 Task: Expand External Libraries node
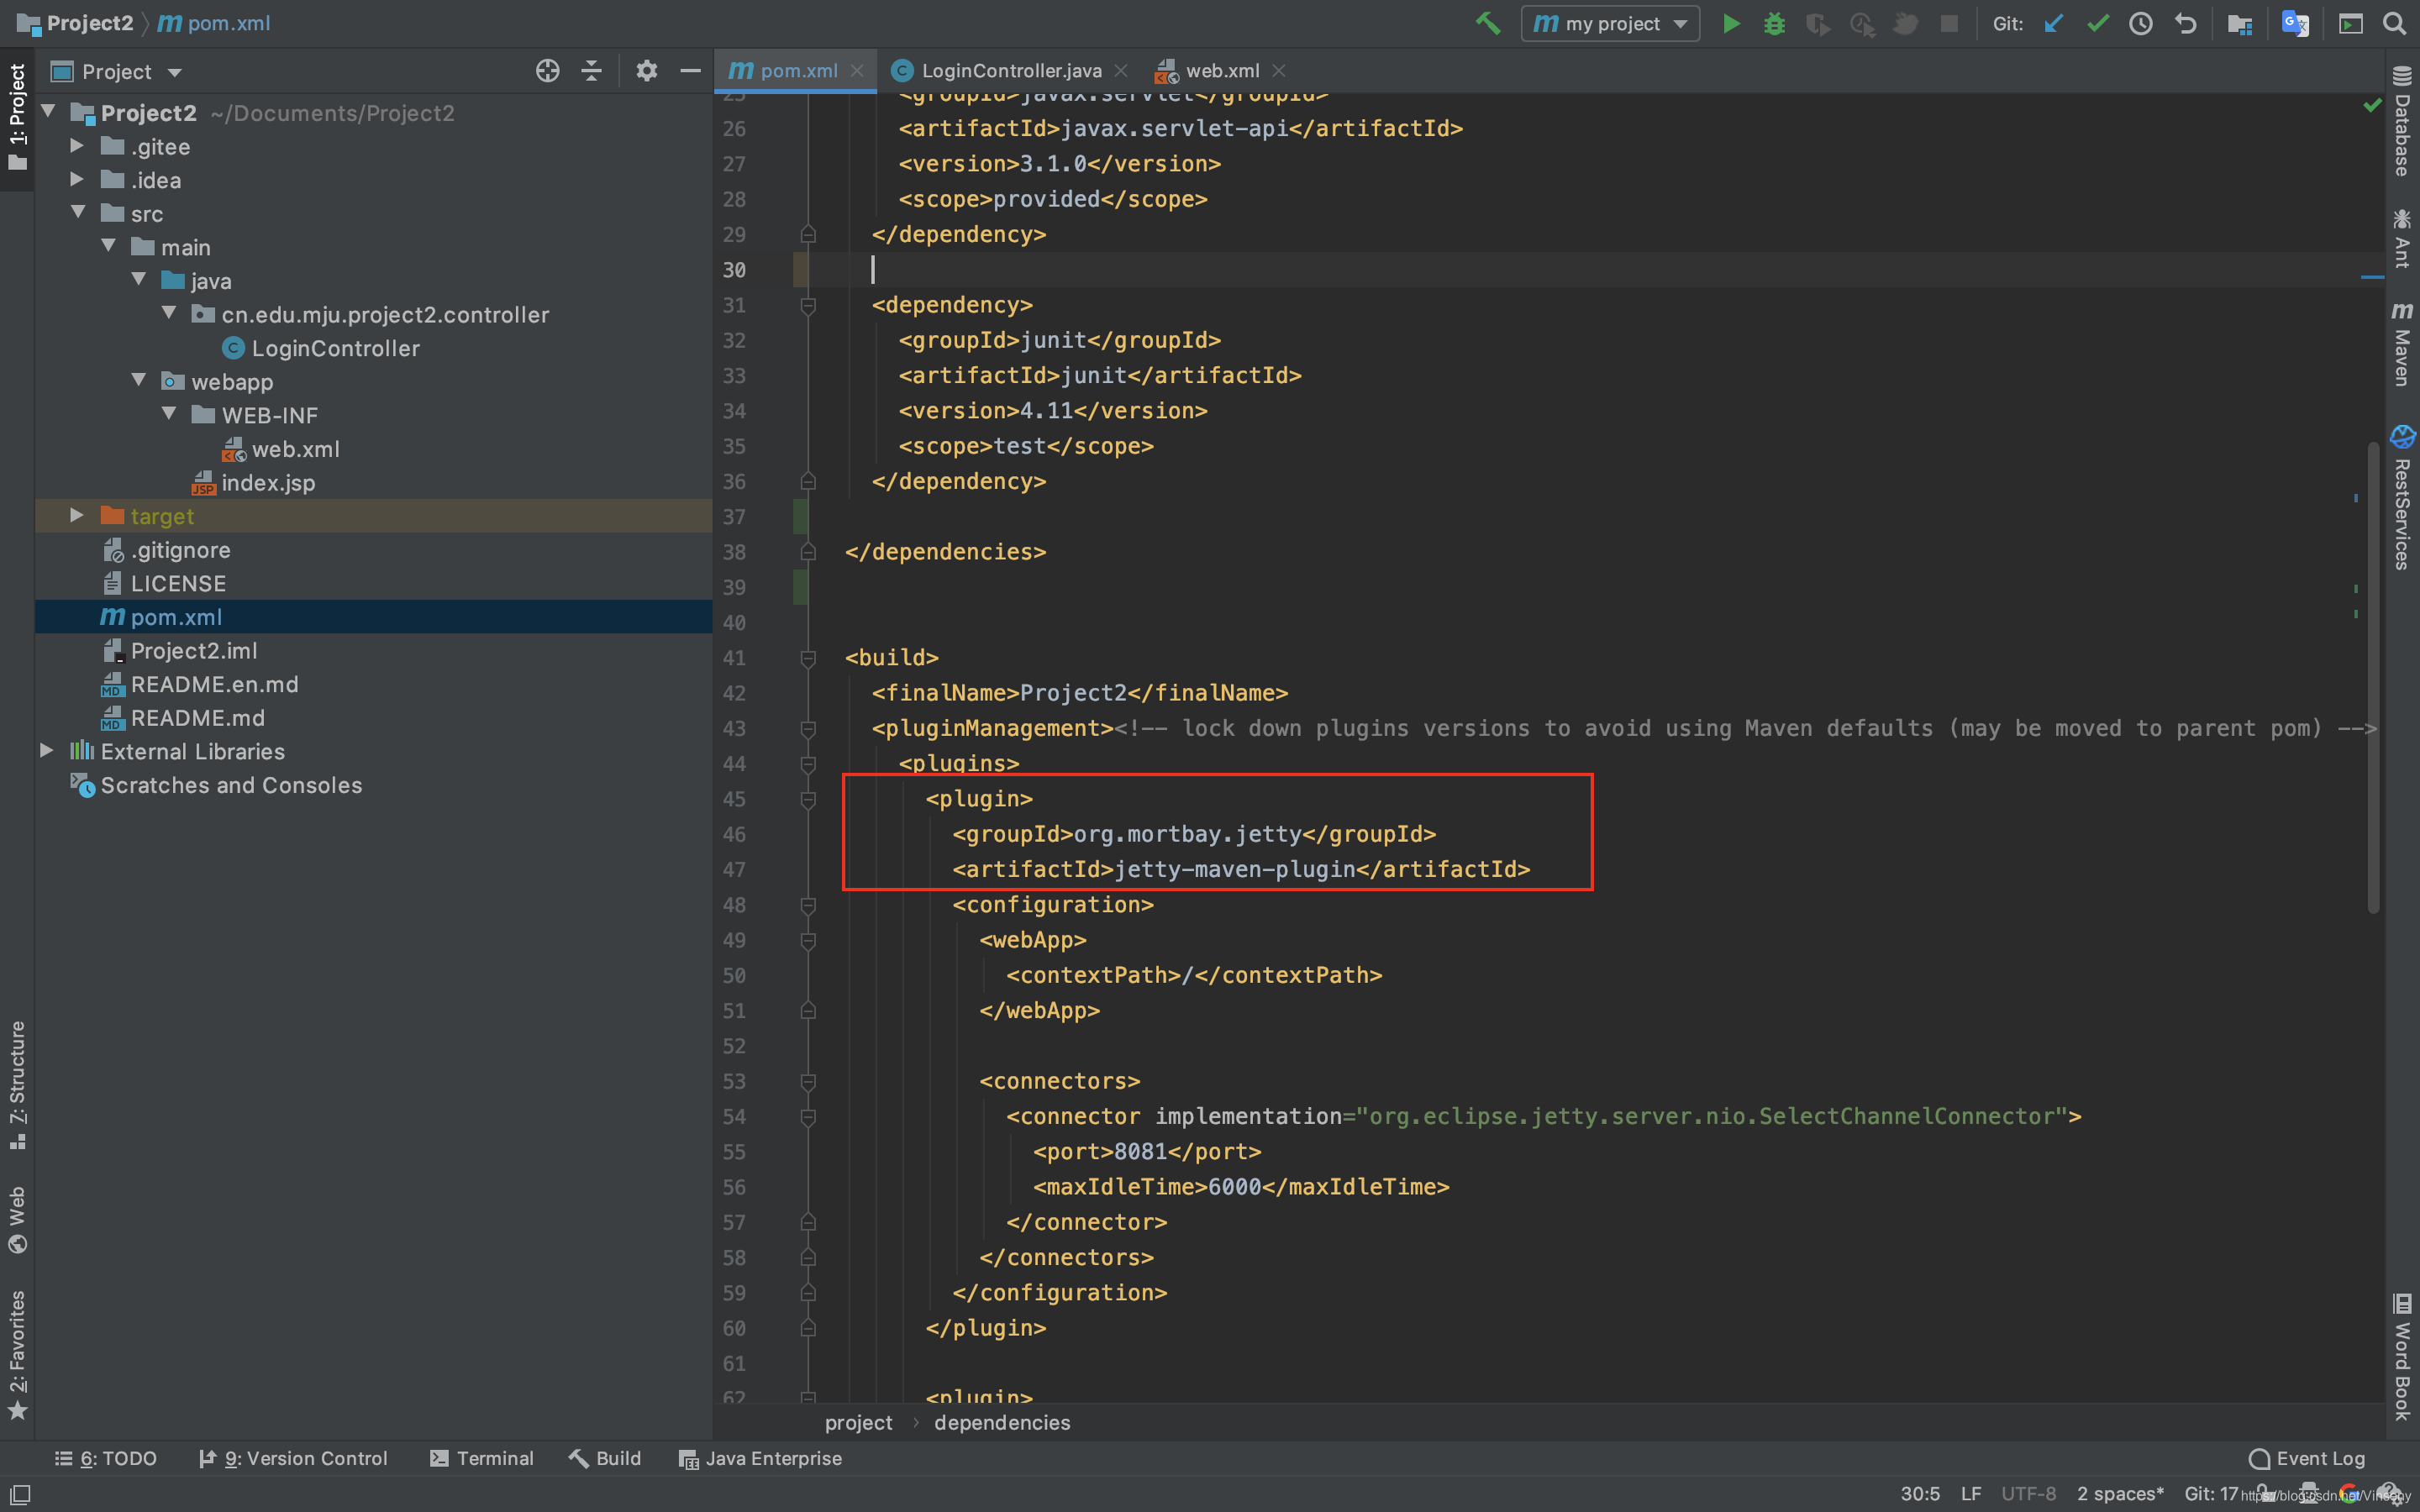point(46,750)
